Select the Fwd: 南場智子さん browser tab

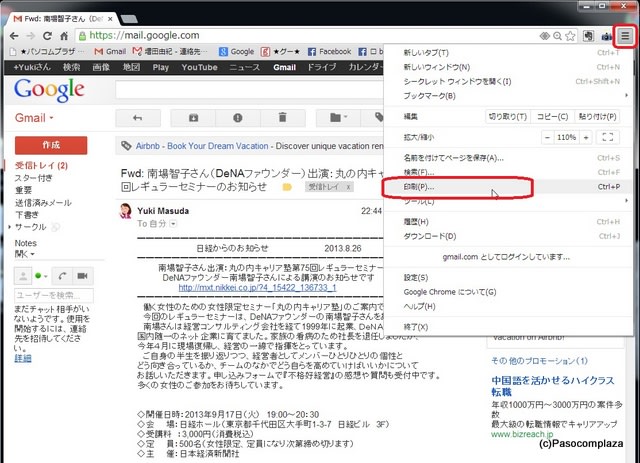pyautogui.click(x=63, y=19)
